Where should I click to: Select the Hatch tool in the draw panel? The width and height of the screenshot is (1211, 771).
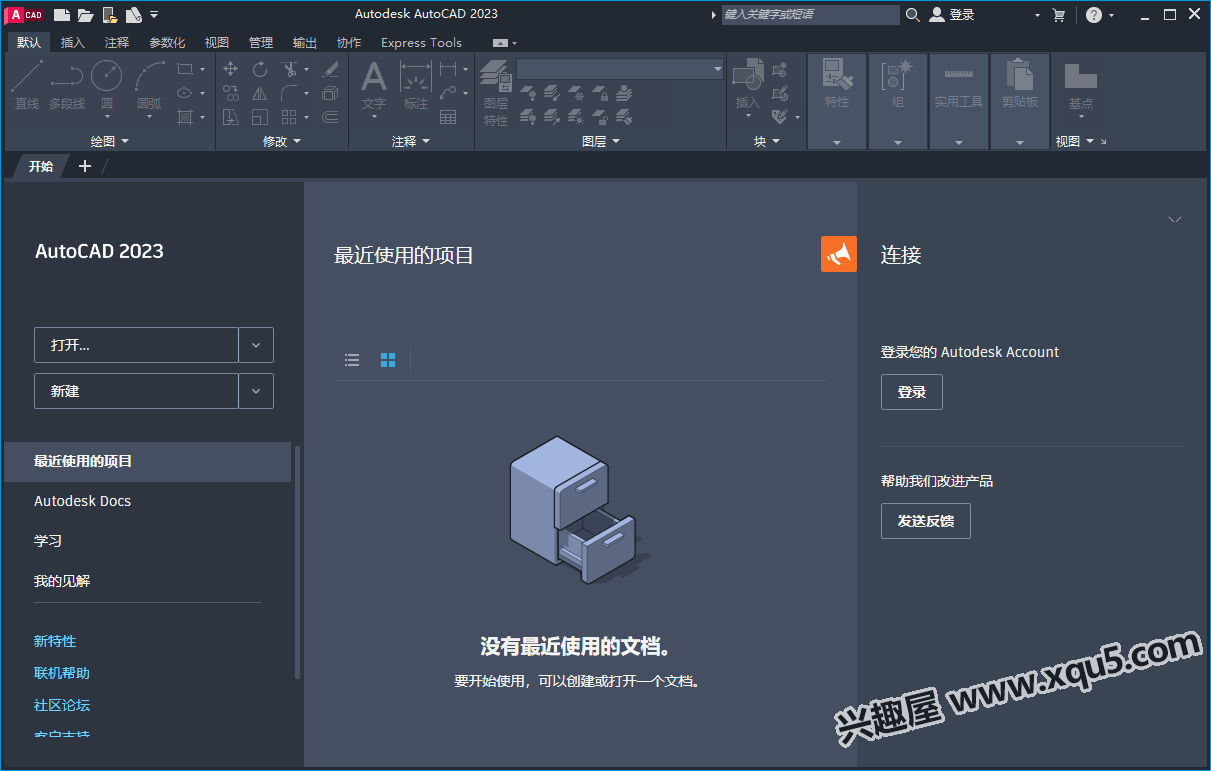click(x=185, y=117)
